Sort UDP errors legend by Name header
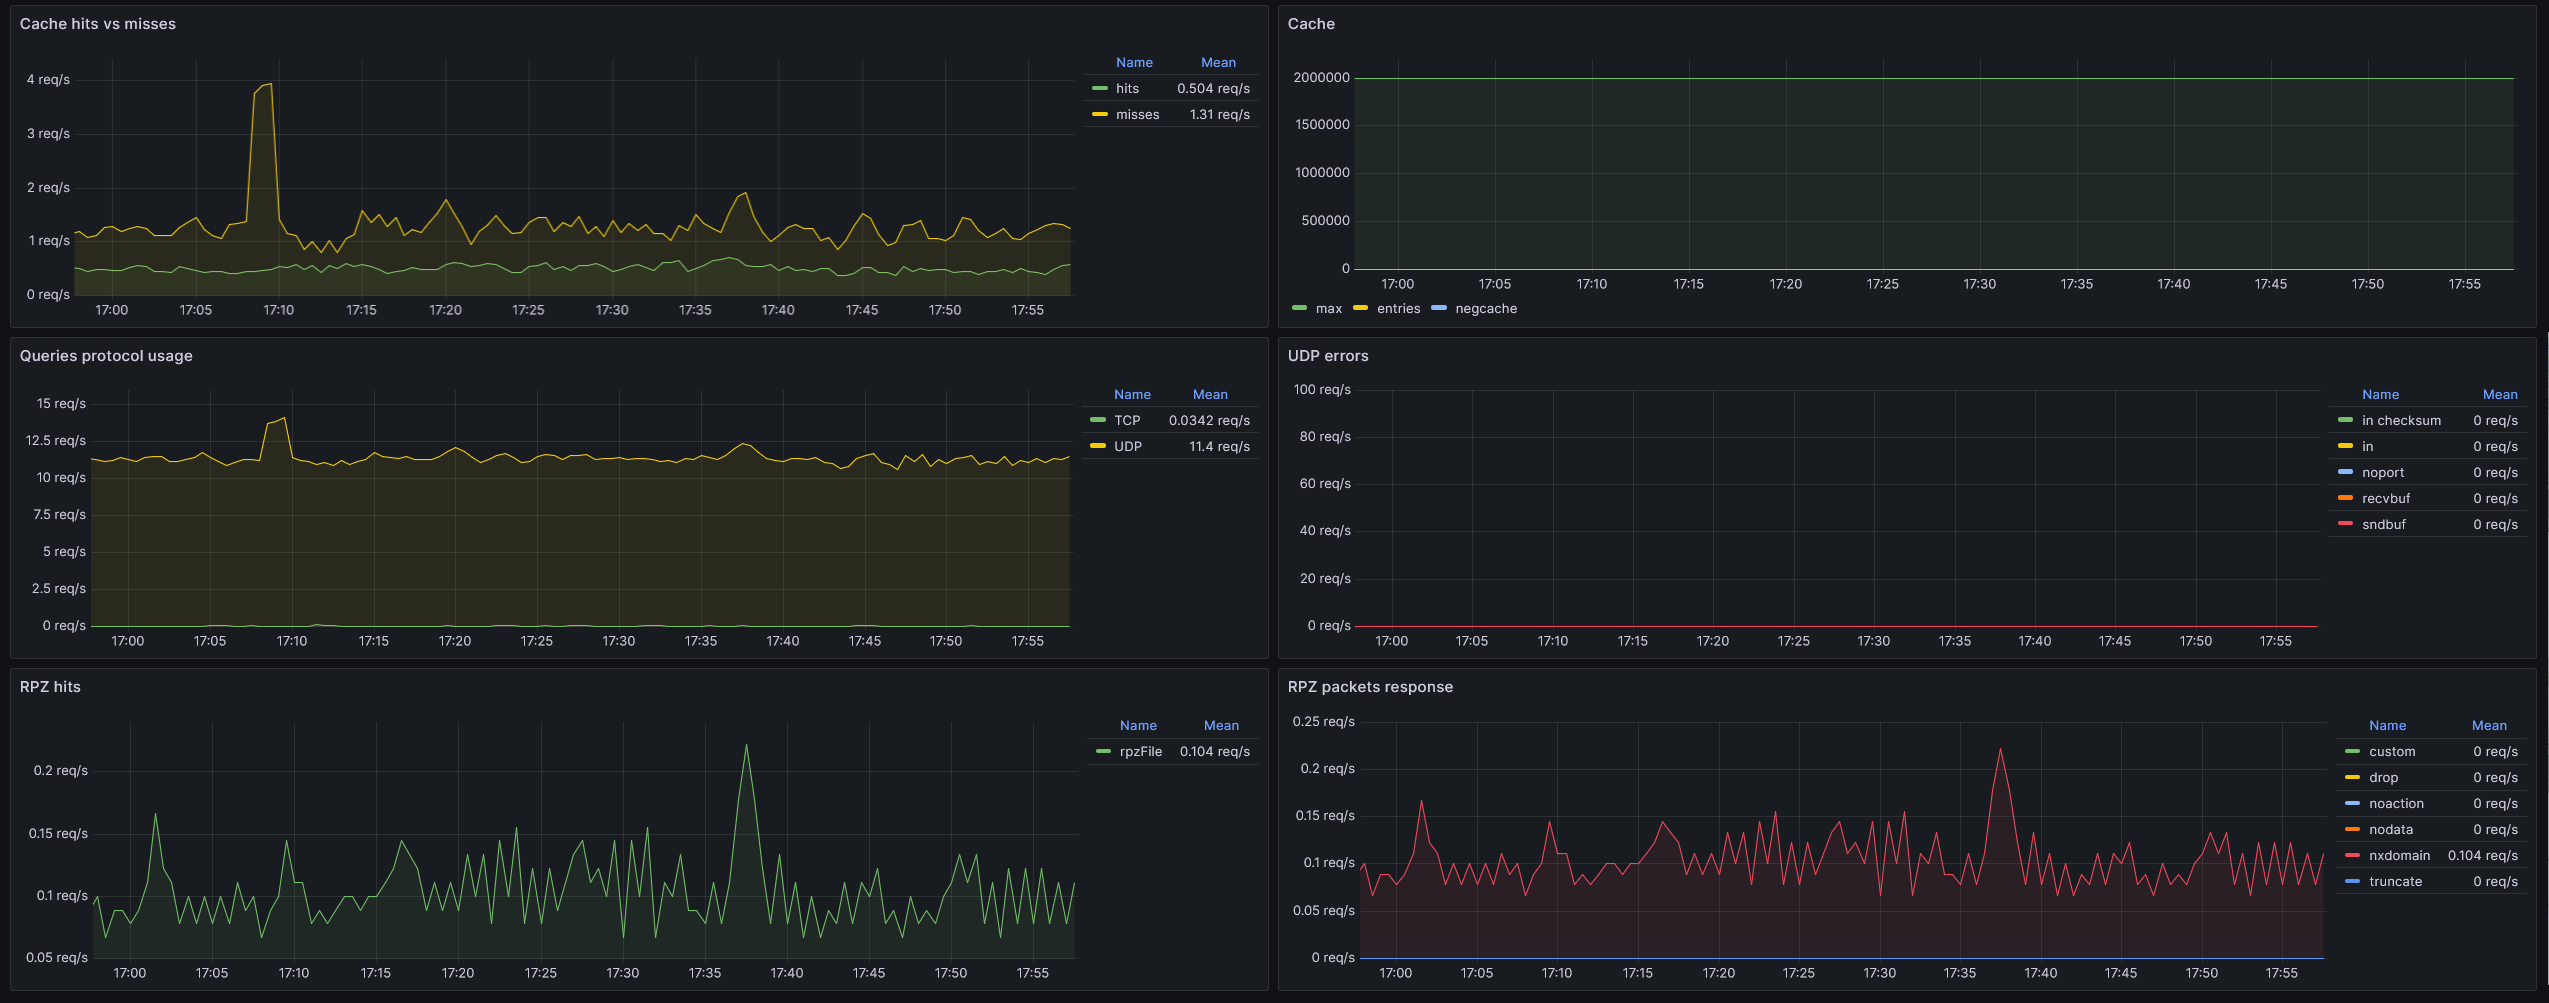Viewport: 2549px width, 1003px height. [2380, 395]
